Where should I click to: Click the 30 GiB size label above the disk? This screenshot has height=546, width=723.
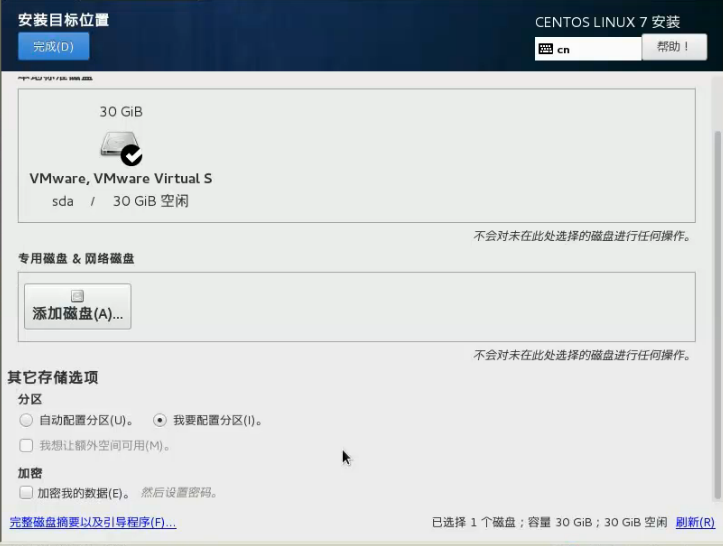pos(121,112)
